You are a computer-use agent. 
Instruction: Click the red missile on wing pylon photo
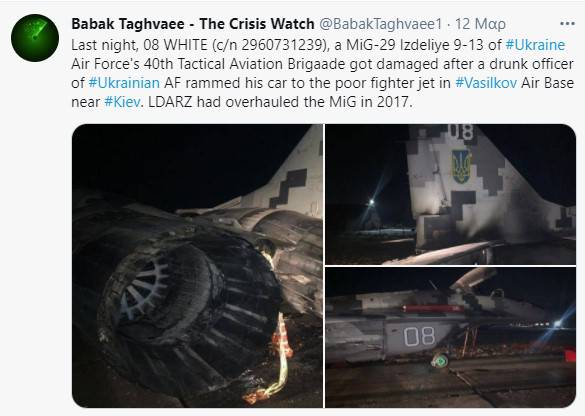(432, 309)
